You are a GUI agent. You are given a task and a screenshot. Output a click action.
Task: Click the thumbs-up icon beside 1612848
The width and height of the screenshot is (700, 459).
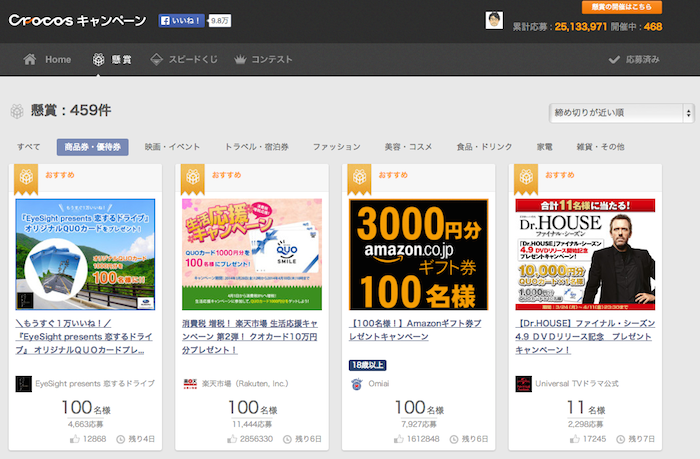pos(399,439)
